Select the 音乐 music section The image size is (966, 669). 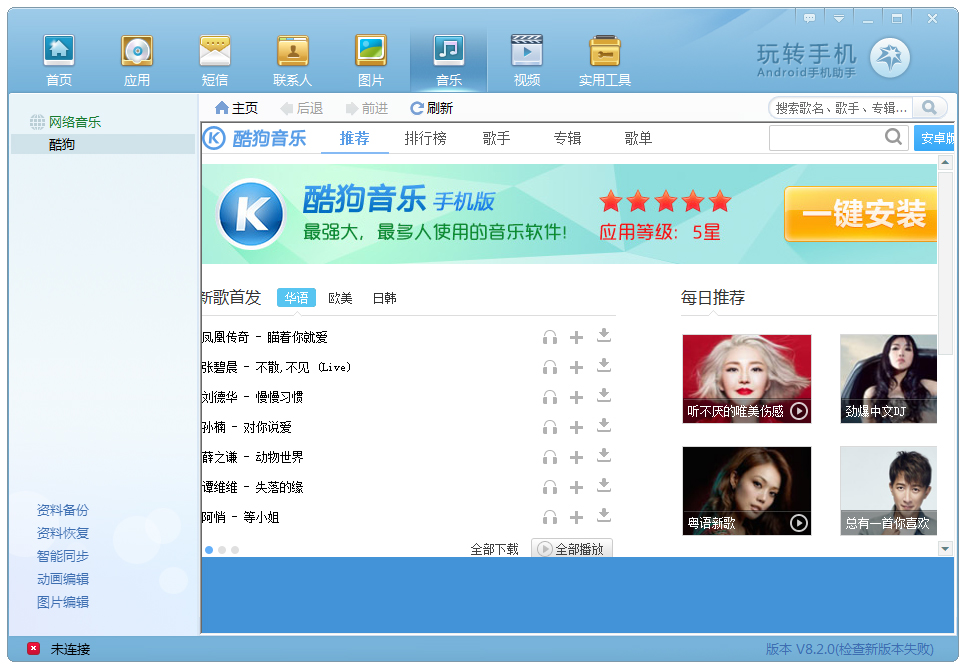click(x=448, y=60)
